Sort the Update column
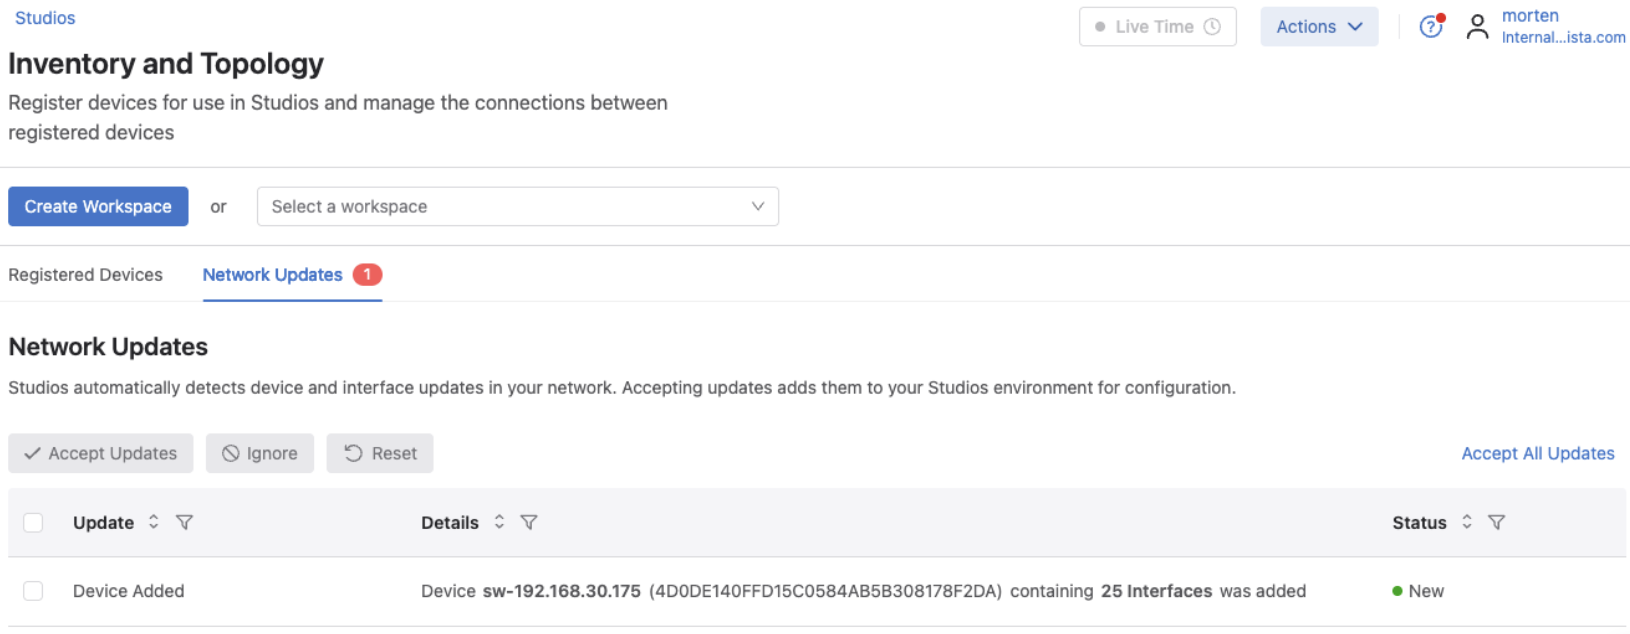1630x634 pixels. tap(153, 522)
